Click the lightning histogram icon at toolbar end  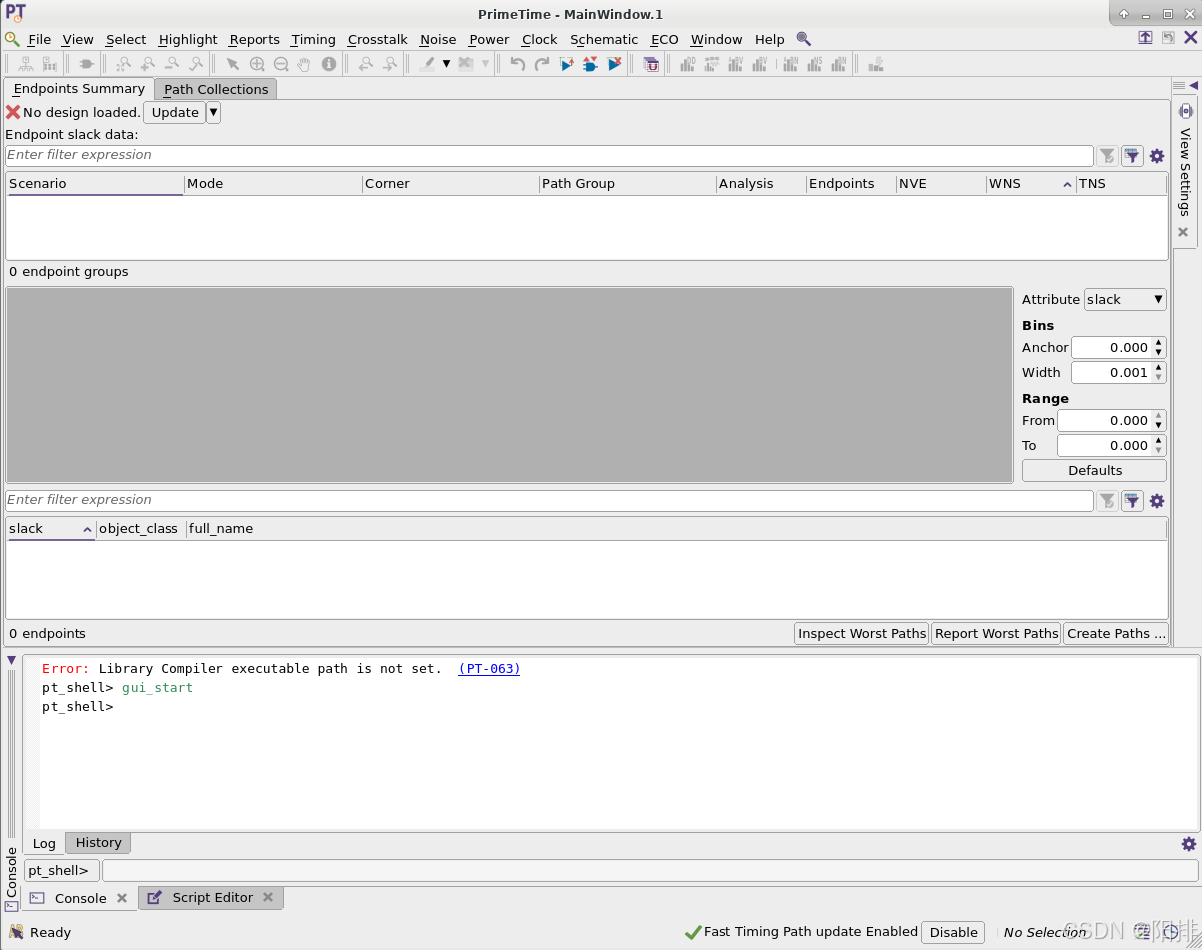point(876,64)
